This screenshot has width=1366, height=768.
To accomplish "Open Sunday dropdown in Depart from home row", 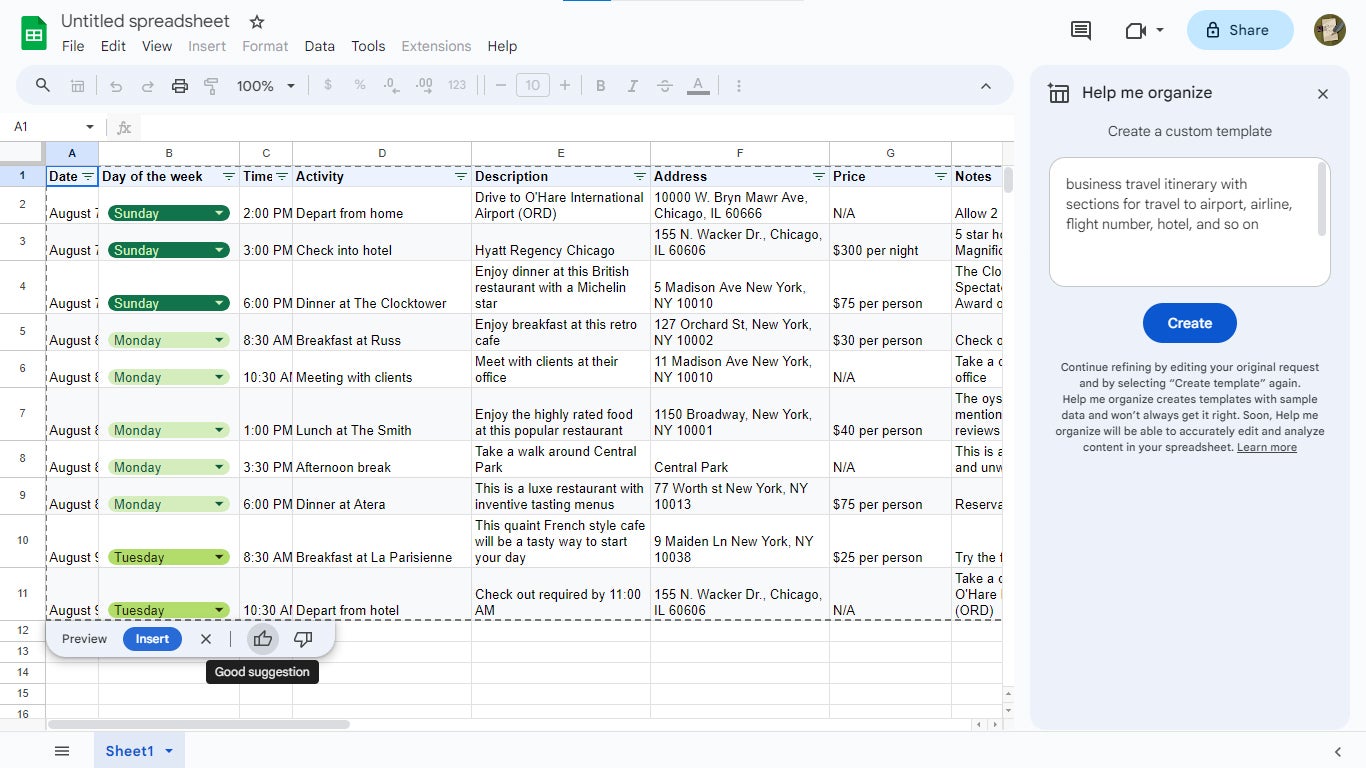I will point(219,213).
